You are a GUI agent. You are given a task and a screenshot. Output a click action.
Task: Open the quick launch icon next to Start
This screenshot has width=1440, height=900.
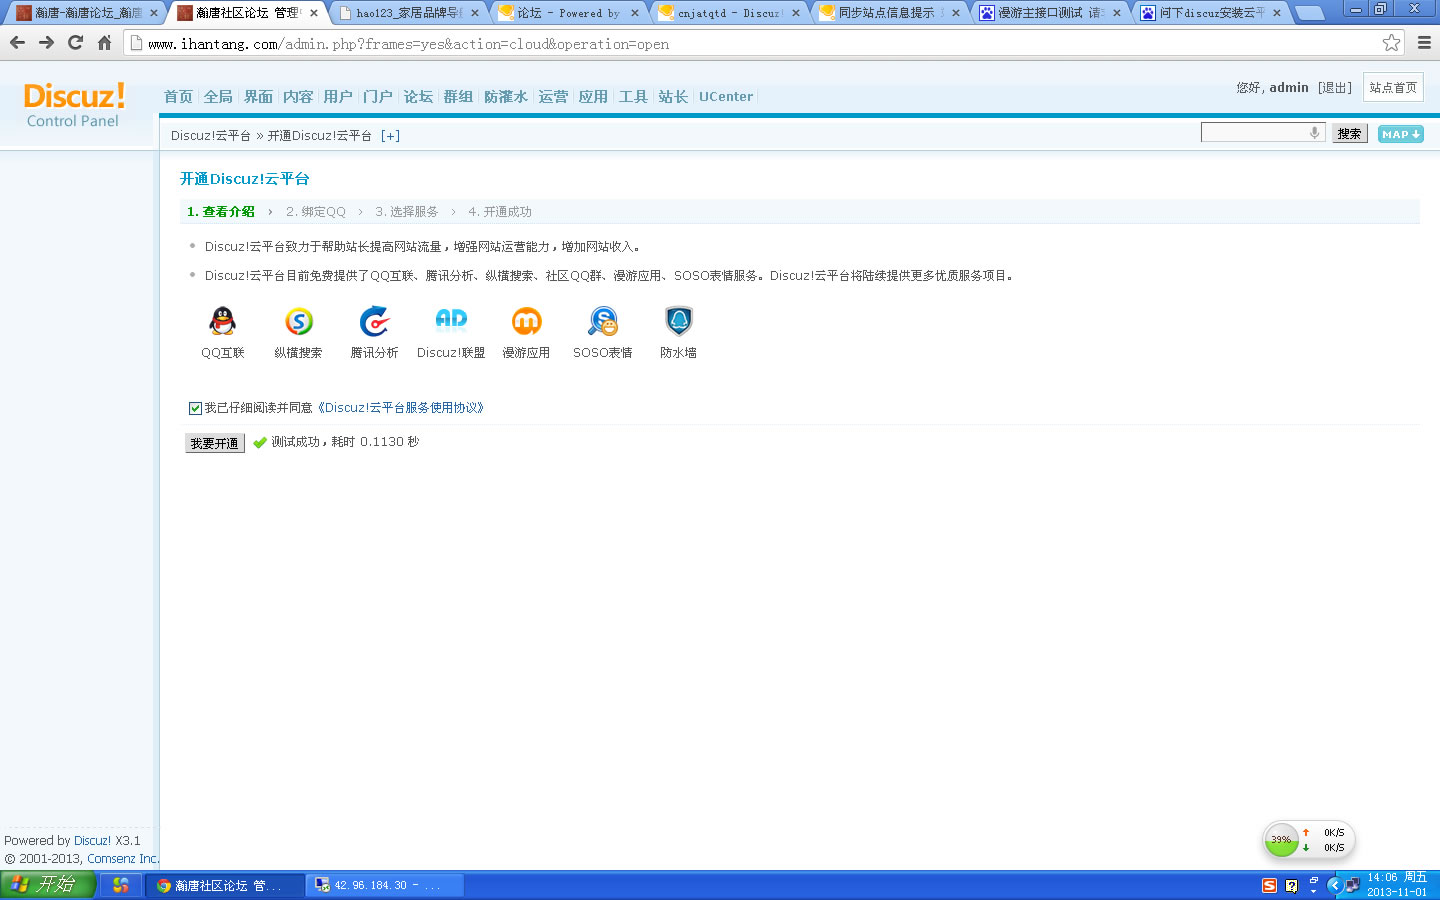(x=120, y=885)
